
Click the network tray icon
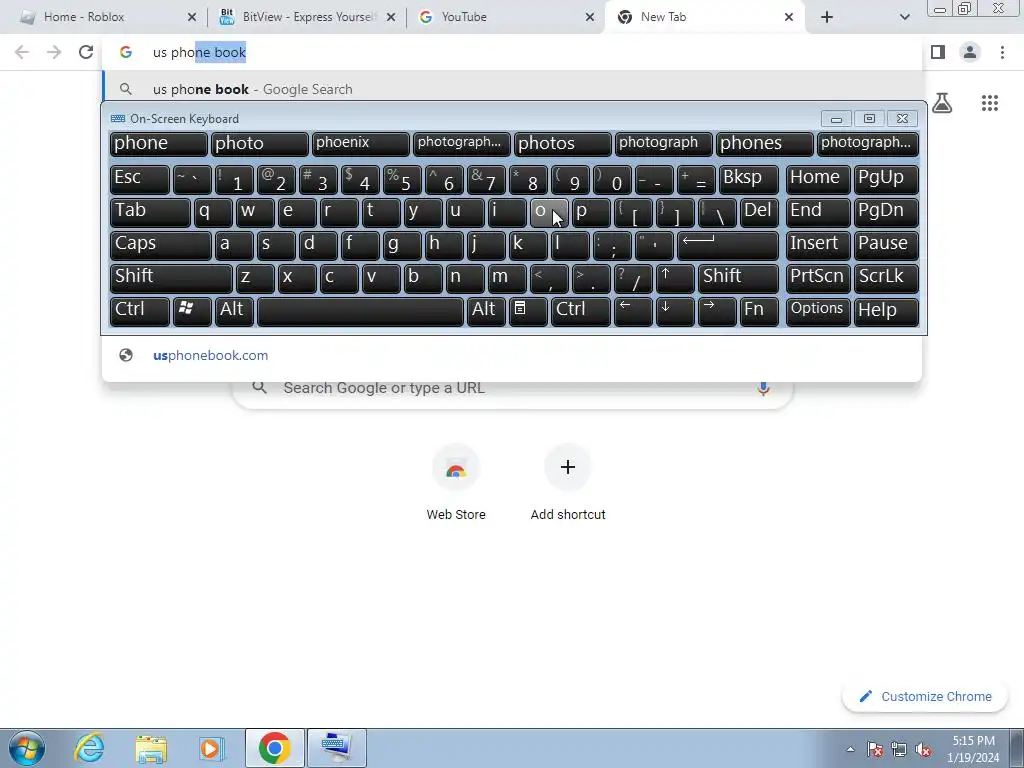[x=899, y=749]
